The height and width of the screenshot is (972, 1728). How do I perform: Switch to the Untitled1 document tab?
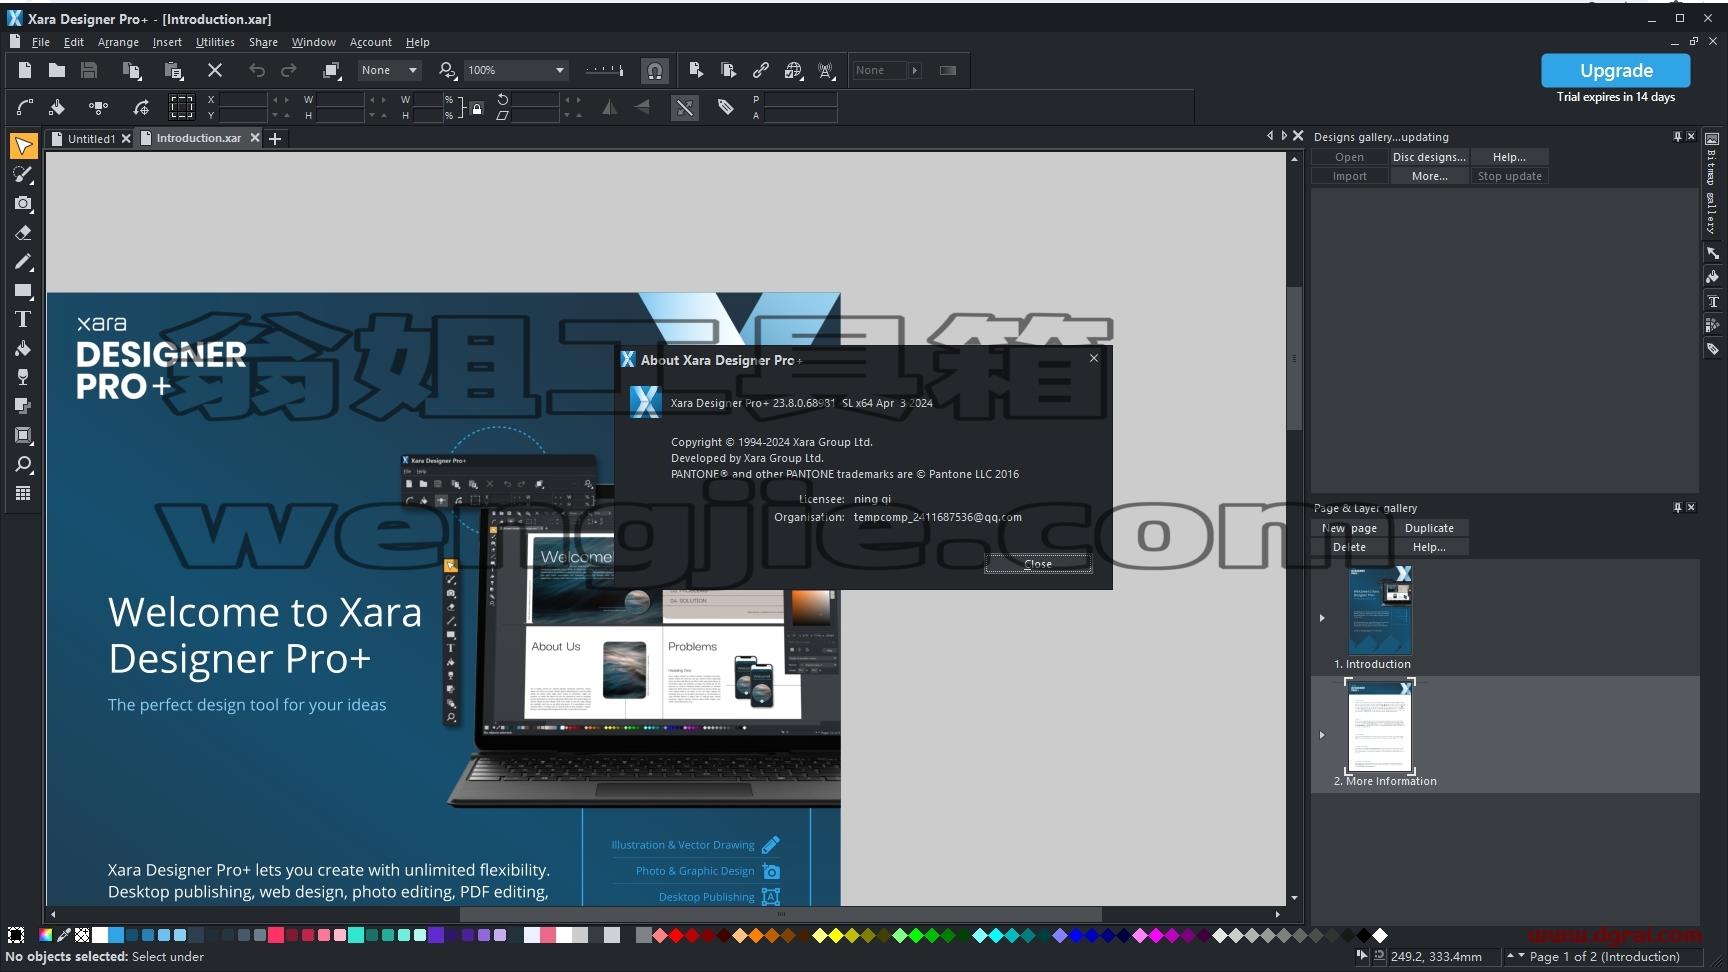click(91, 139)
